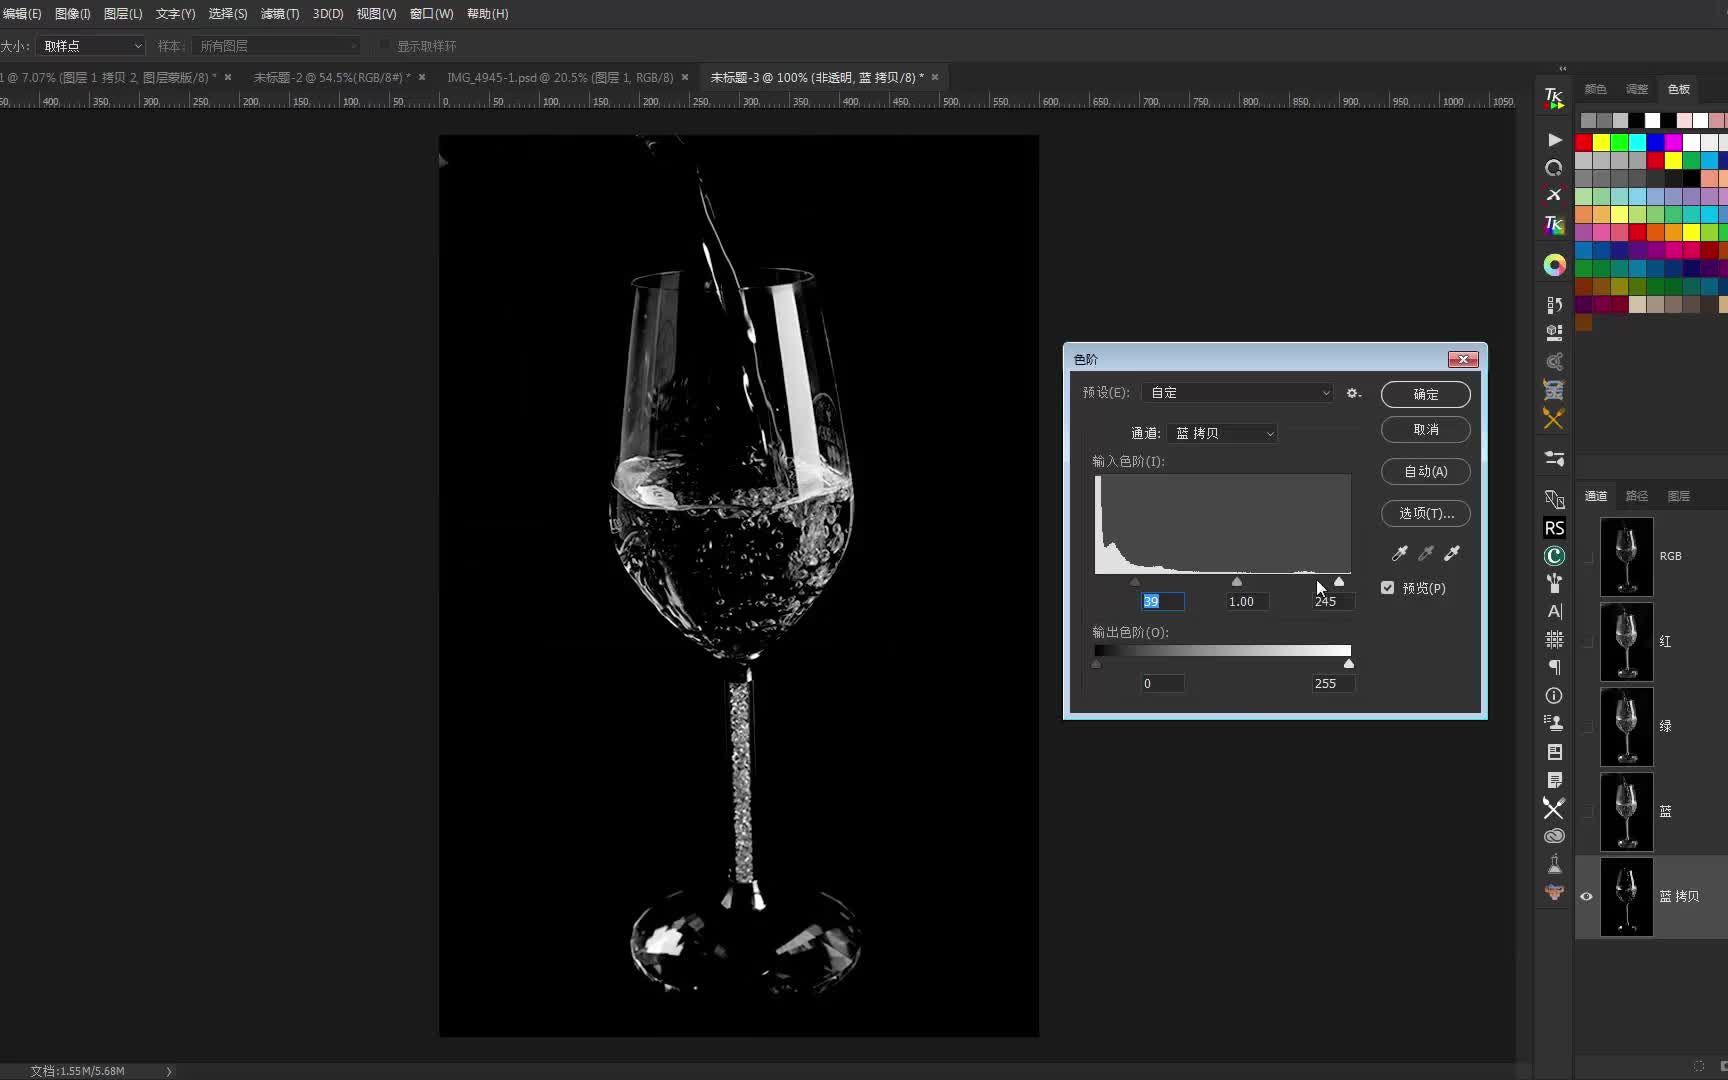The width and height of the screenshot is (1728, 1080).
Task: Grab the input midtone slider handle
Action: point(1237,581)
